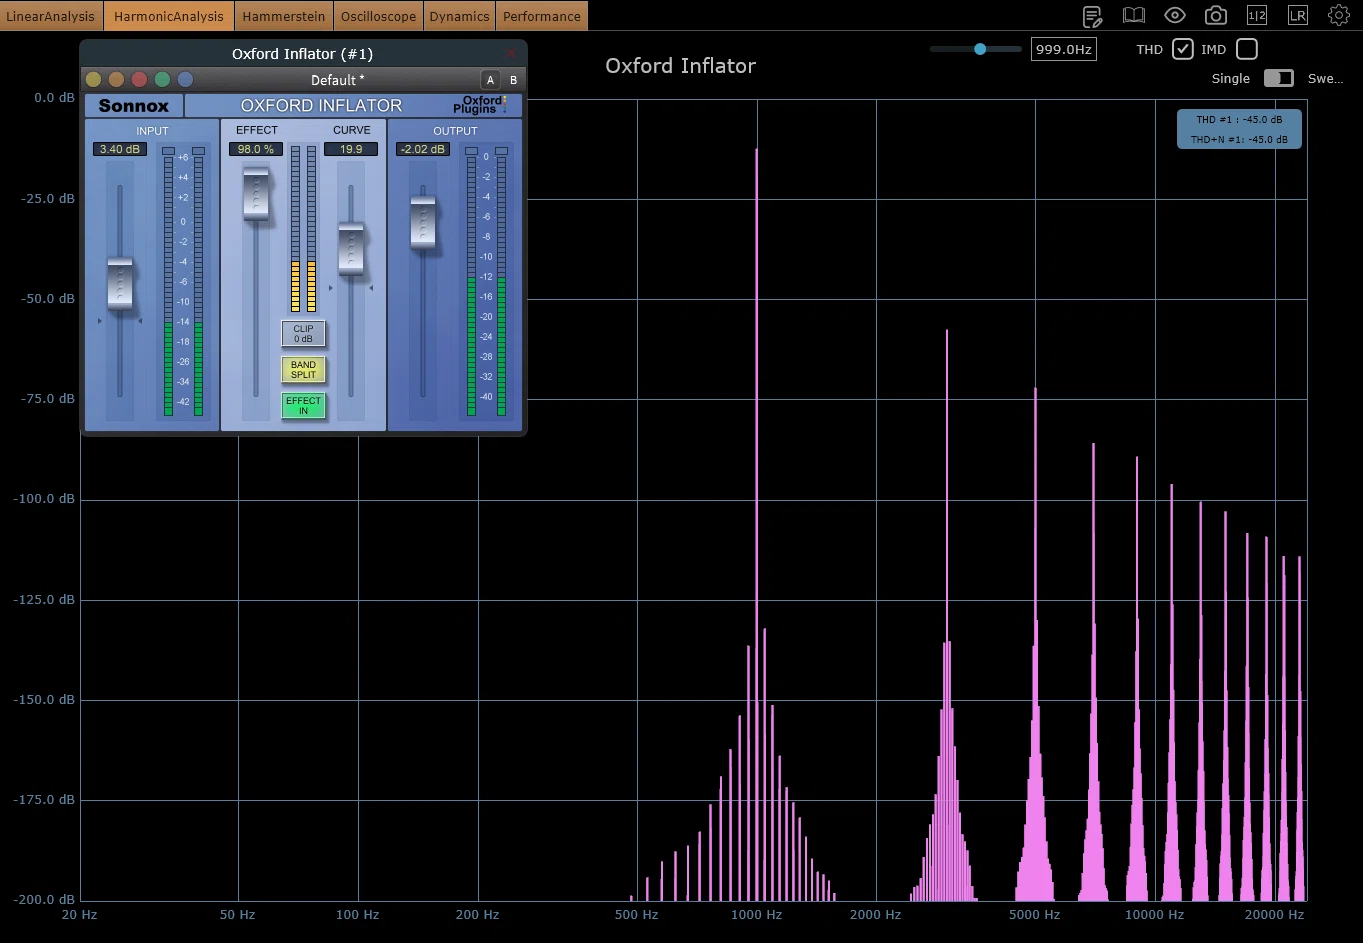Click the 1|2 compare icon
Viewport: 1363px width, 943px height.
[x=1257, y=15]
